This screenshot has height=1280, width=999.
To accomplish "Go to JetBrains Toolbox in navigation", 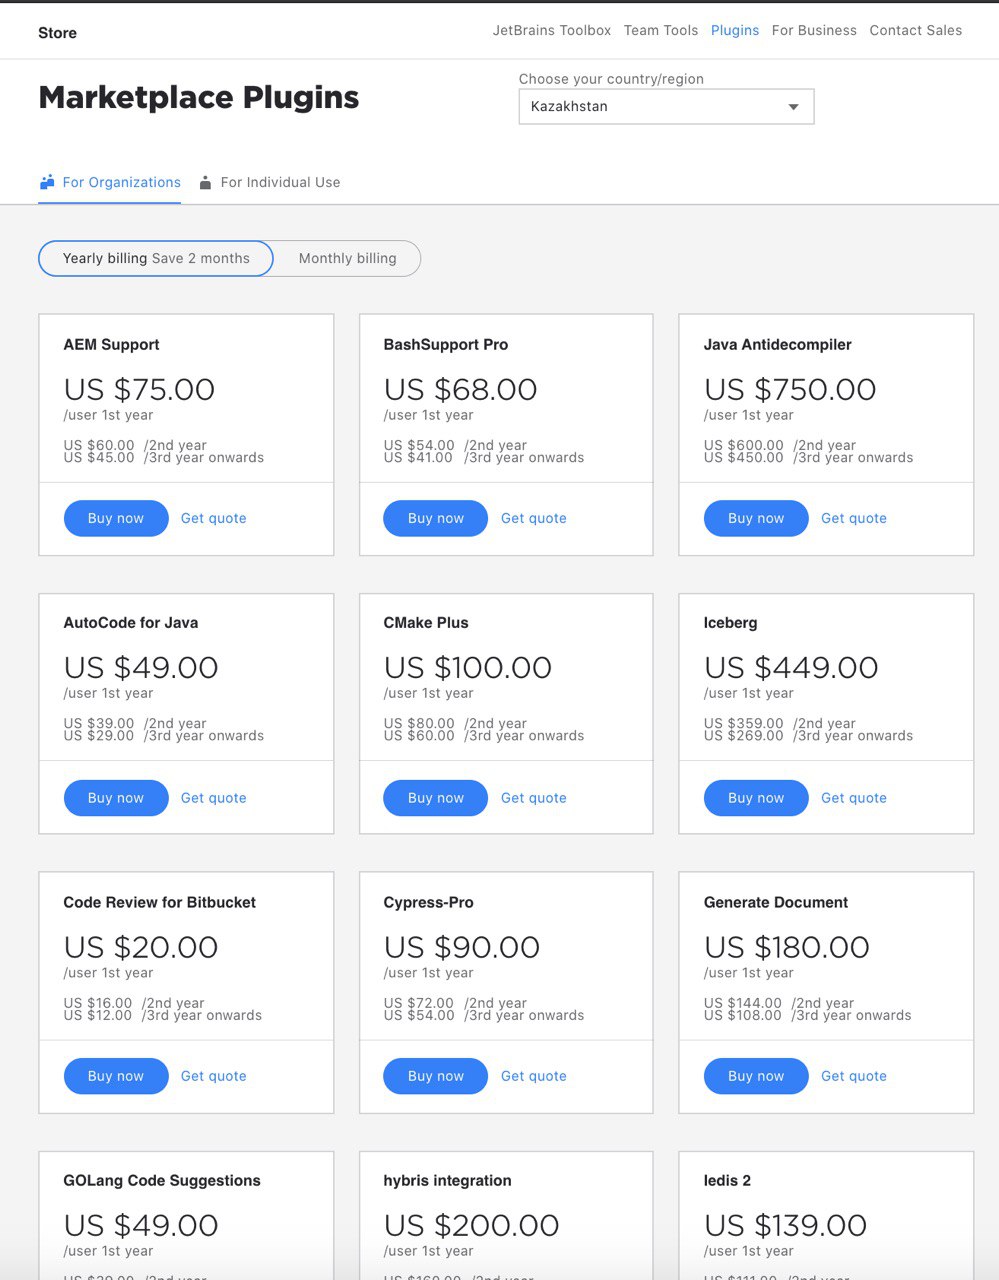I will pyautogui.click(x=552, y=31).
